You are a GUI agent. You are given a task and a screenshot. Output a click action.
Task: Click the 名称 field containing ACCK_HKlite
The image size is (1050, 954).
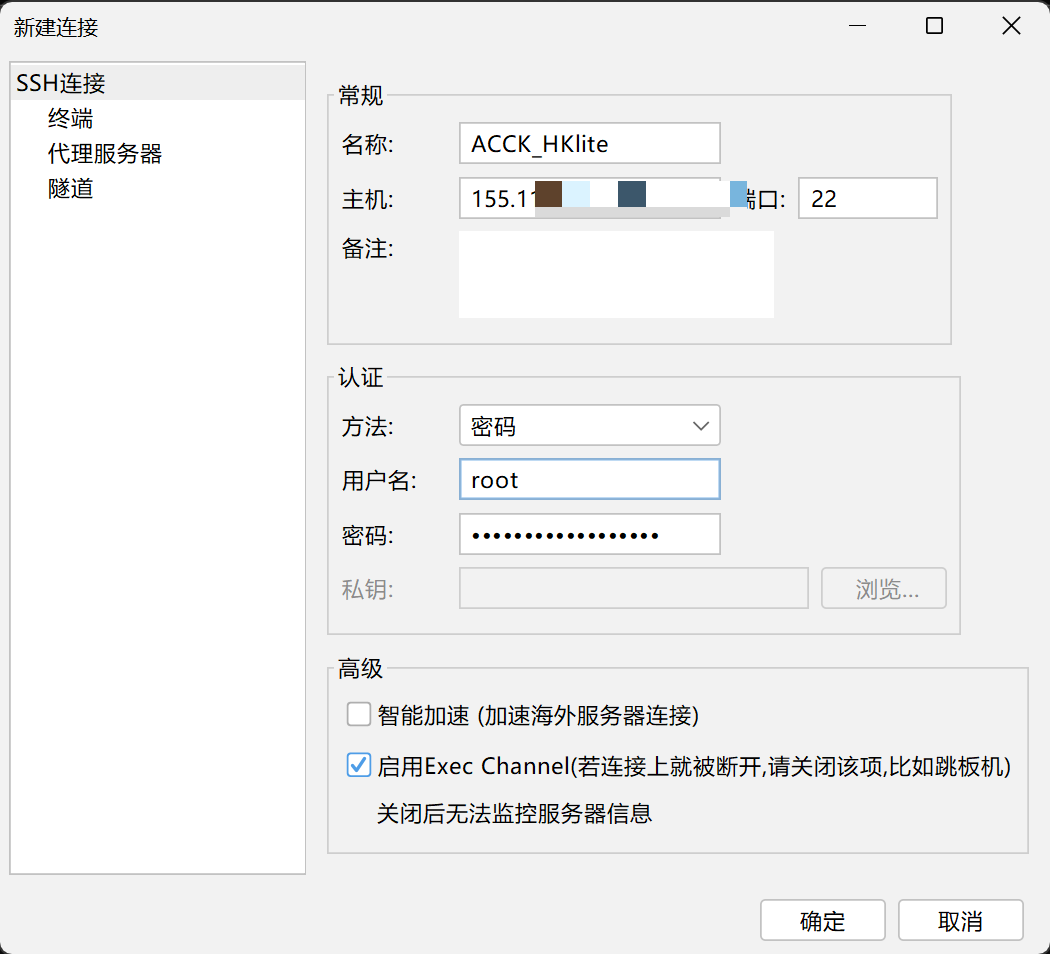tap(589, 143)
